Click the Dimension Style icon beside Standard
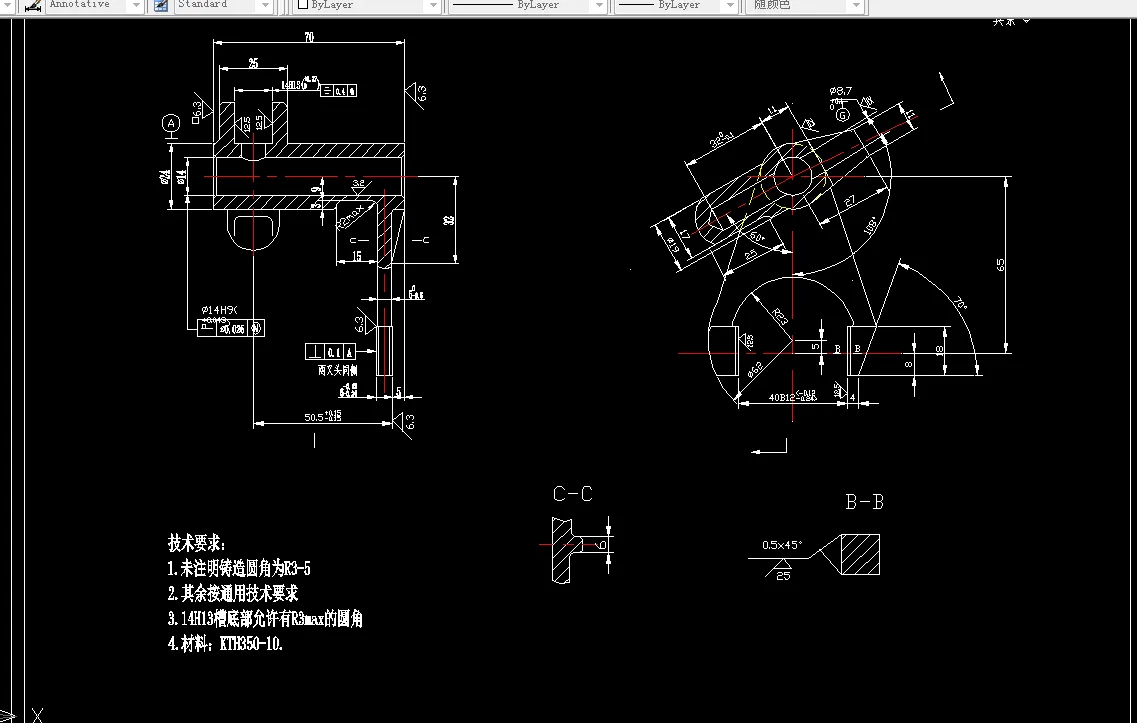This screenshot has width=1137, height=723. click(159, 5)
